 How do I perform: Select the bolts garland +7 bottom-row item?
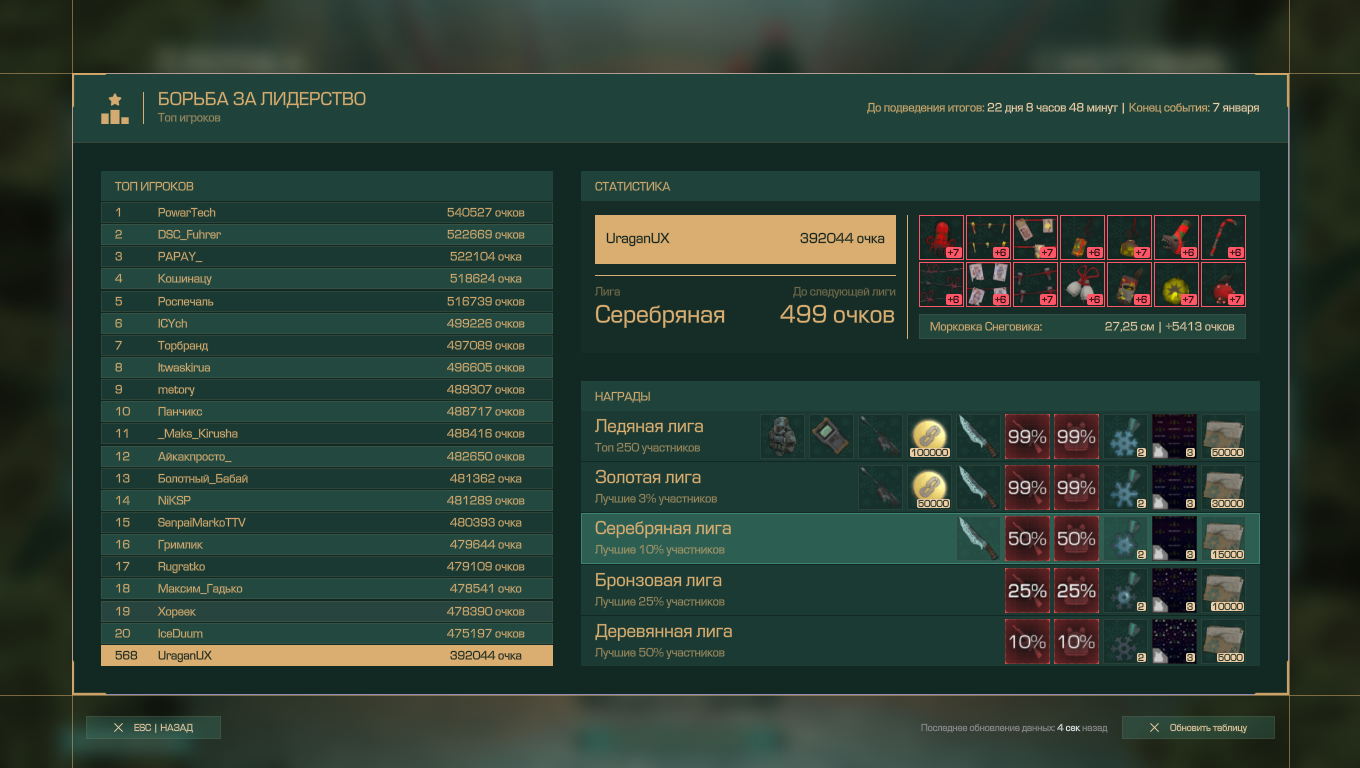tap(1035, 285)
